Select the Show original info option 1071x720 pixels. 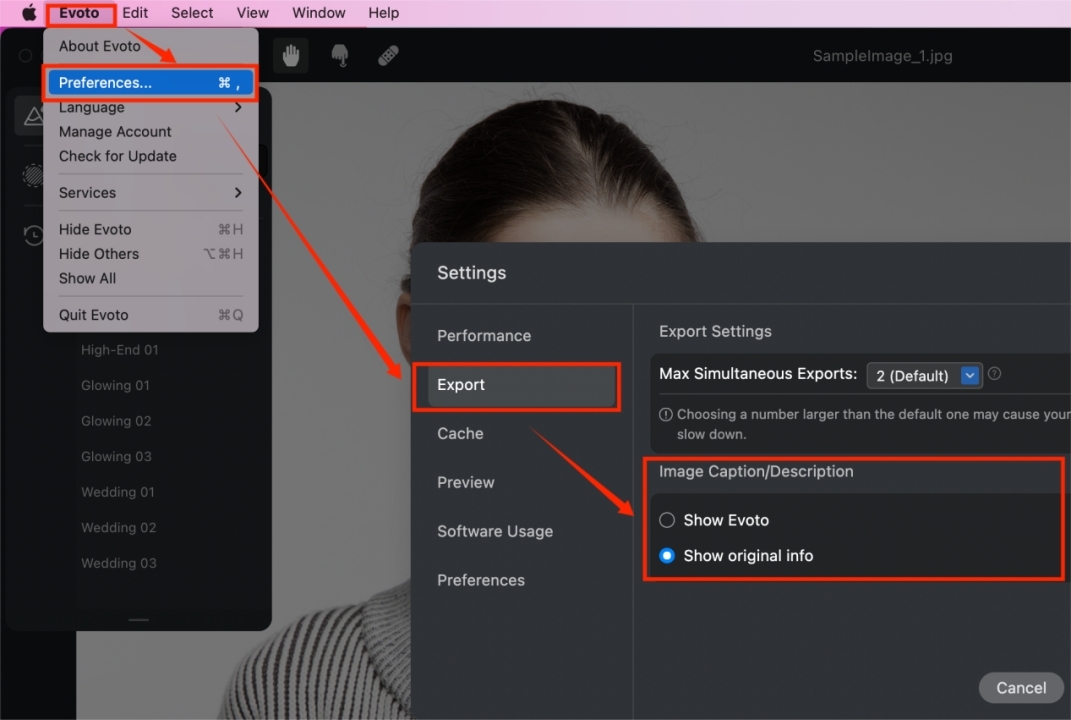pyautogui.click(x=667, y=556)
